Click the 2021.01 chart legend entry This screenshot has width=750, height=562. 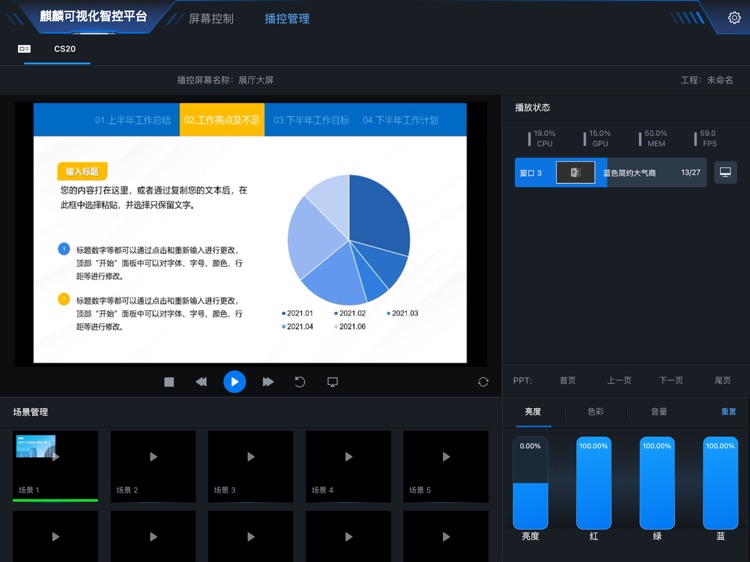coord(297,313)
